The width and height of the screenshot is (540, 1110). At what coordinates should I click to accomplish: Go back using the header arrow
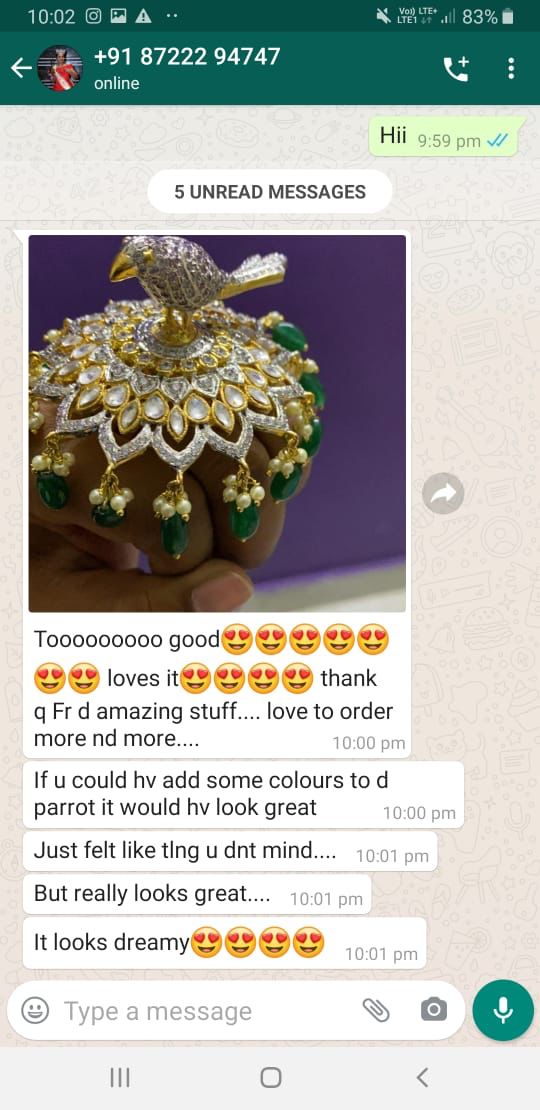coord(21,68)
